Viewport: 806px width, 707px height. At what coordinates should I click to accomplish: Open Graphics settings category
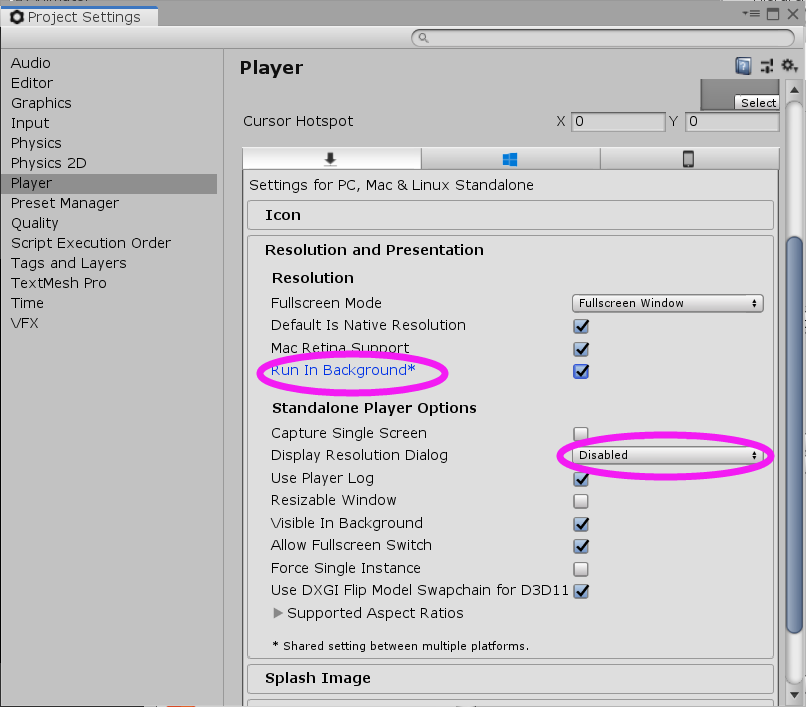(41, 103)
